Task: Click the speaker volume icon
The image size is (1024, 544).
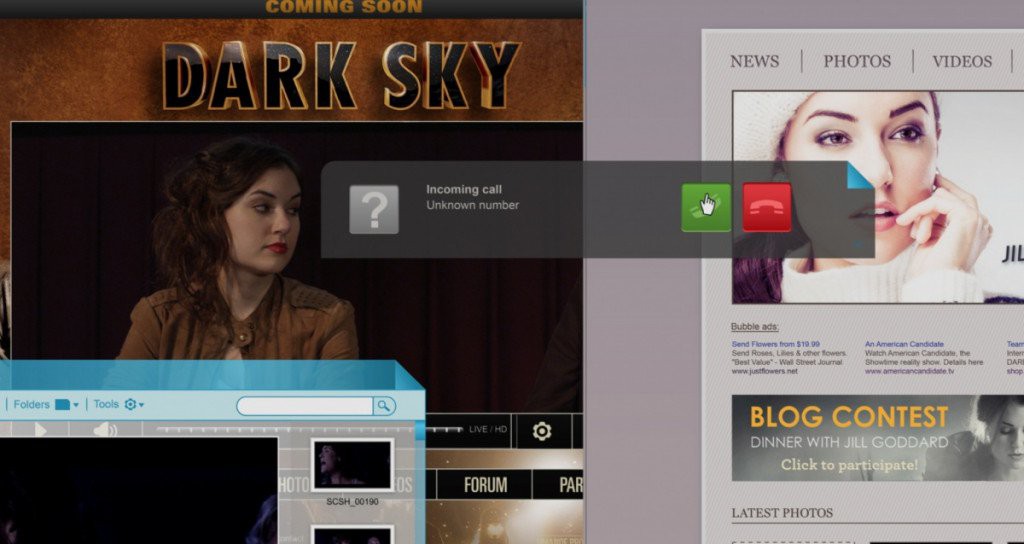Action: coord(105,431)
